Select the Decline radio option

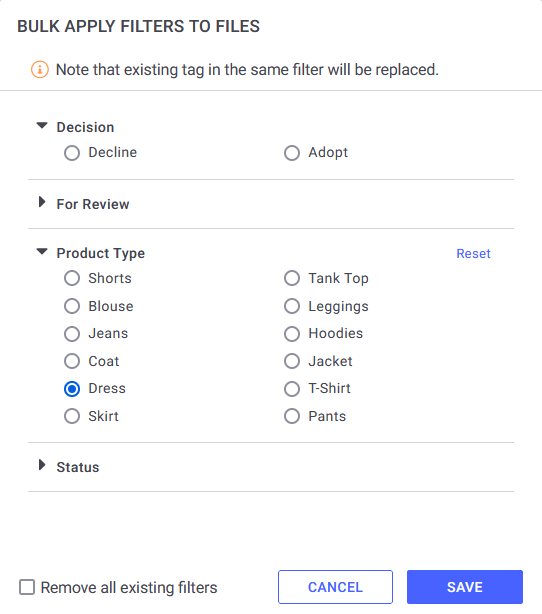[72, 153]
